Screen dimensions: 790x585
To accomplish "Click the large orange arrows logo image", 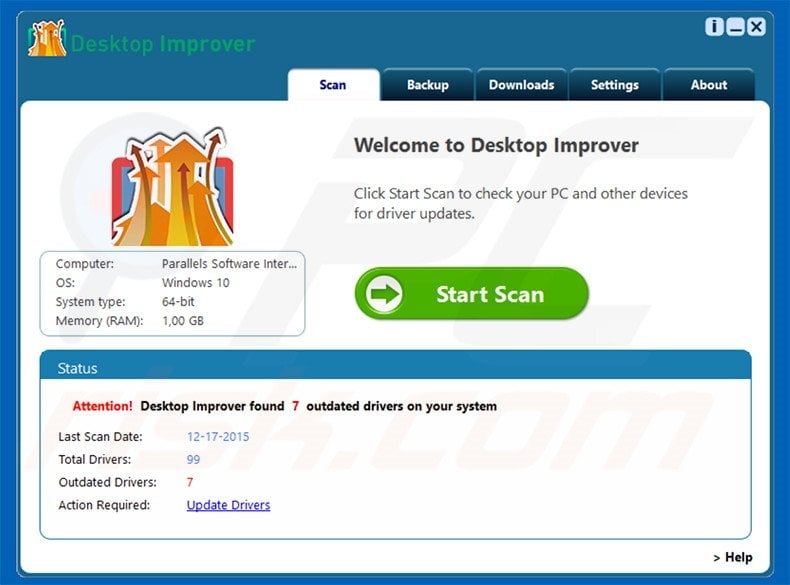I will [172, 186].
